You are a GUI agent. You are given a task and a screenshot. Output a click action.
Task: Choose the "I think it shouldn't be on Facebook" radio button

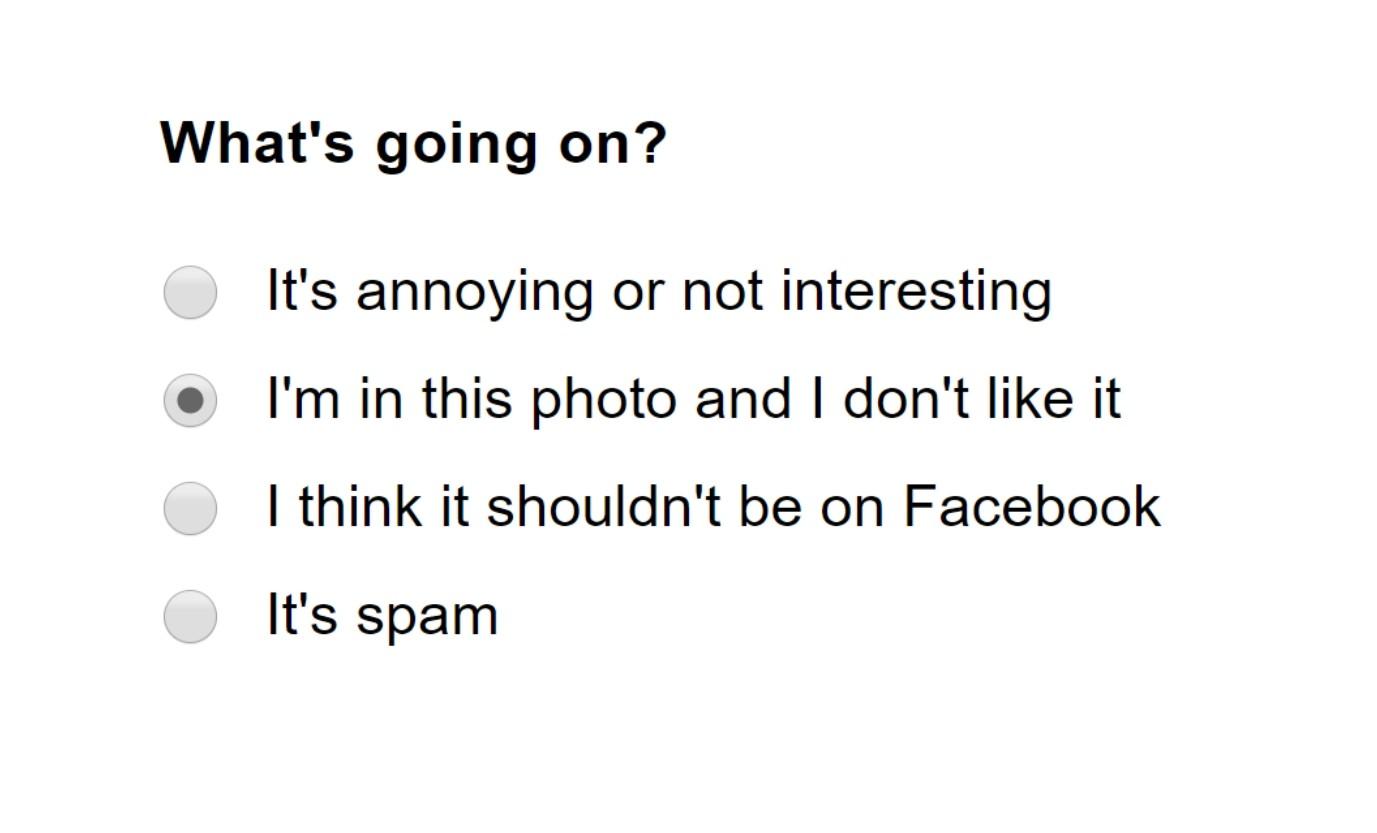[x=190, y=508]
